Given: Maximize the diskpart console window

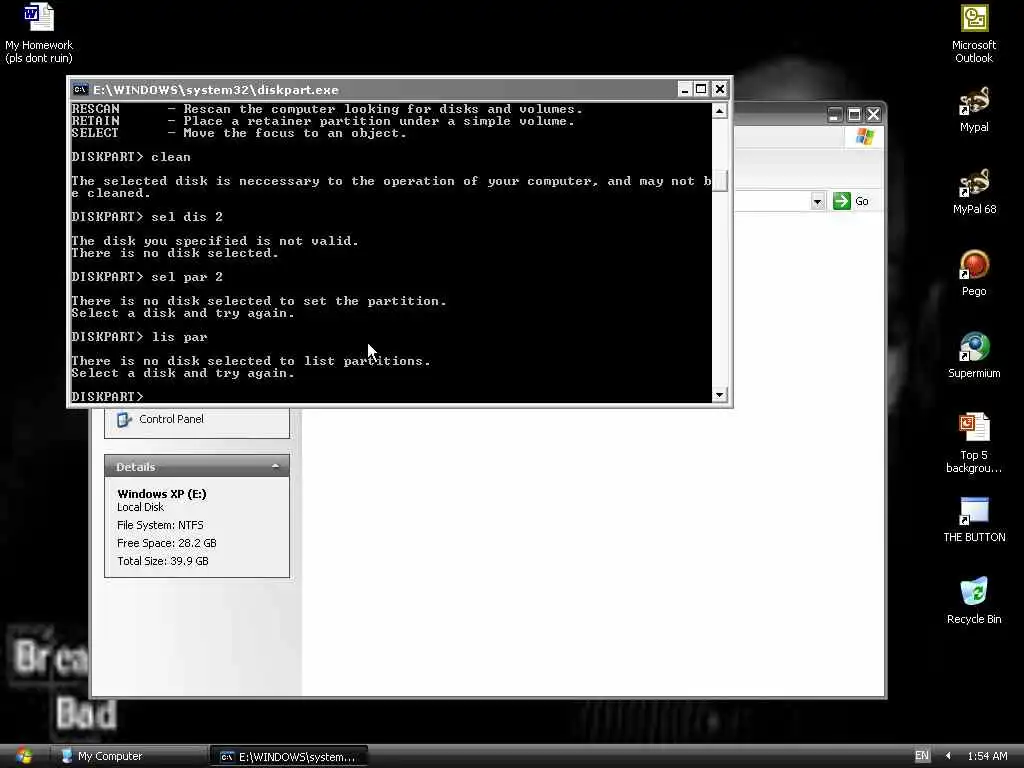Looking at the screenshot, I should tap(701, 89).
